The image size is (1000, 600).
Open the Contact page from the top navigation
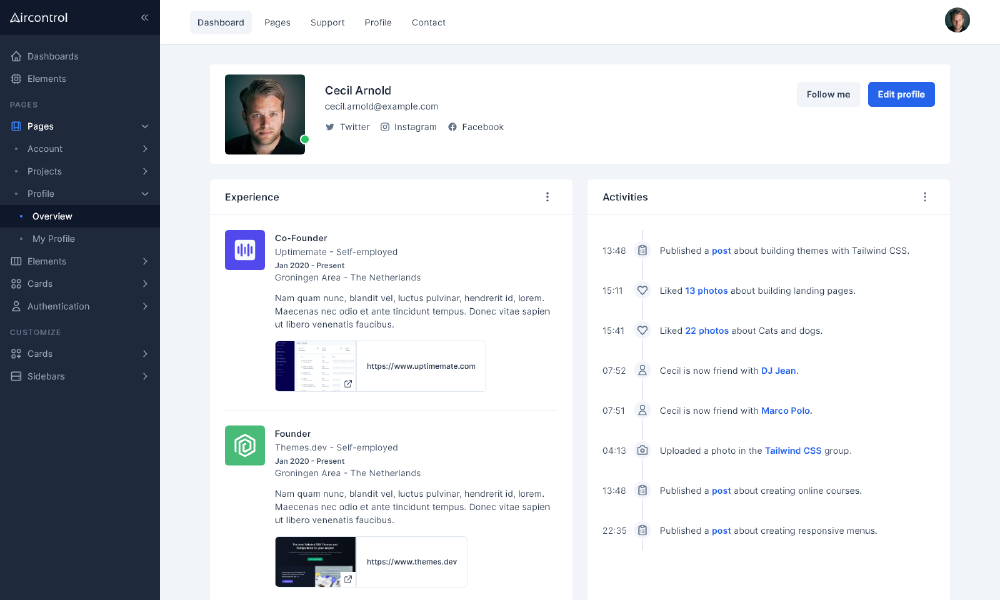(428, 22)
